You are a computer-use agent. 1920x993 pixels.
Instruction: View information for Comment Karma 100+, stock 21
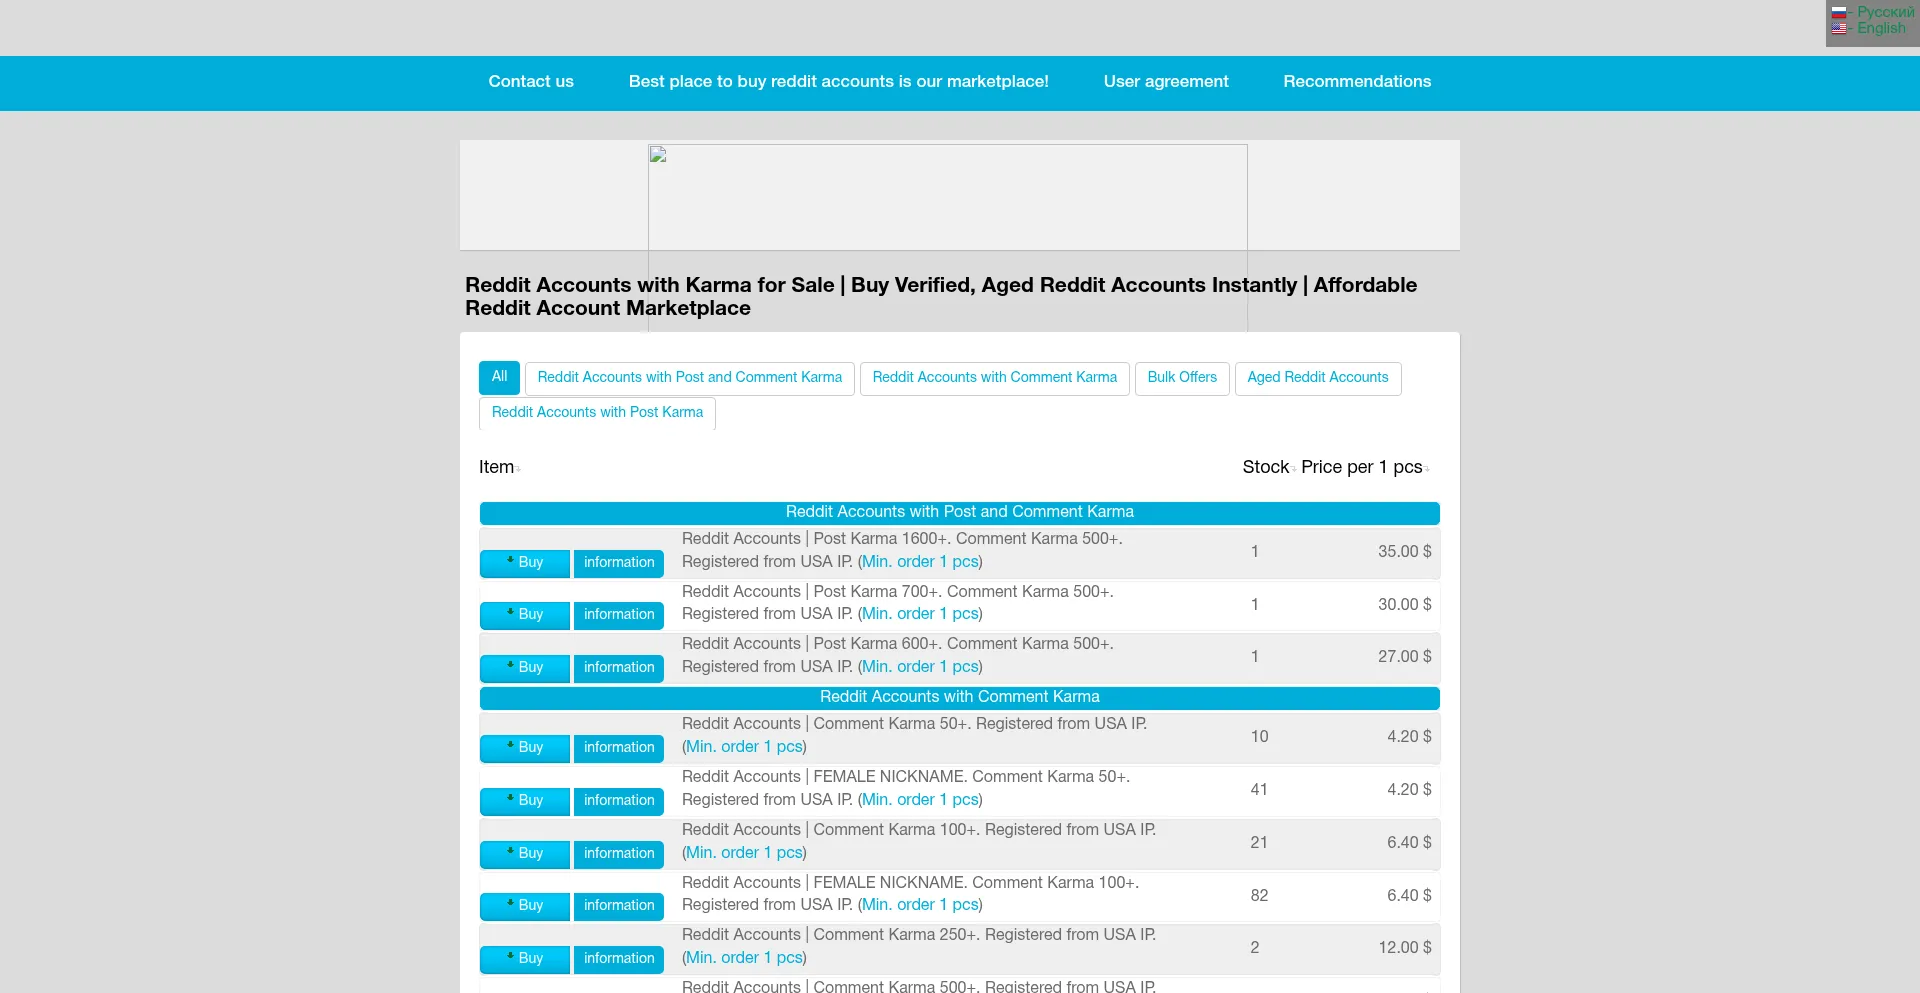pos(619,854)
